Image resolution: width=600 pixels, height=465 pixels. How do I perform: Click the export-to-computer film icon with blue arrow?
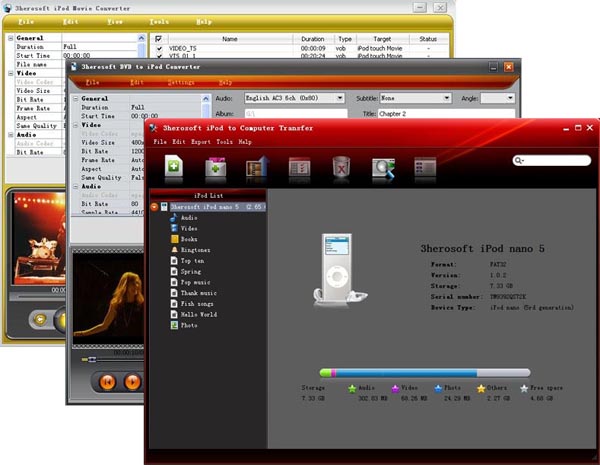pos(258,166)
